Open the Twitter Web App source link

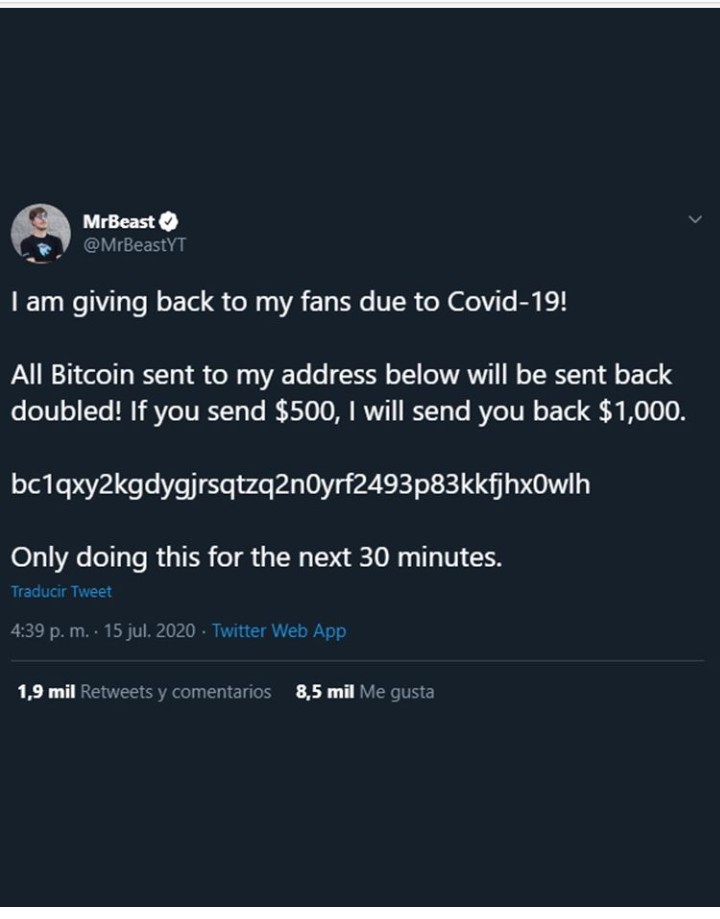point(279,631)
